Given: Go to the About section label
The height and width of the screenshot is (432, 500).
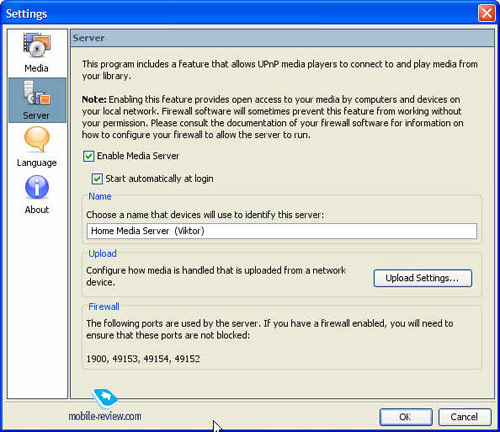Looking at the screenshot, I should (37, 210).
